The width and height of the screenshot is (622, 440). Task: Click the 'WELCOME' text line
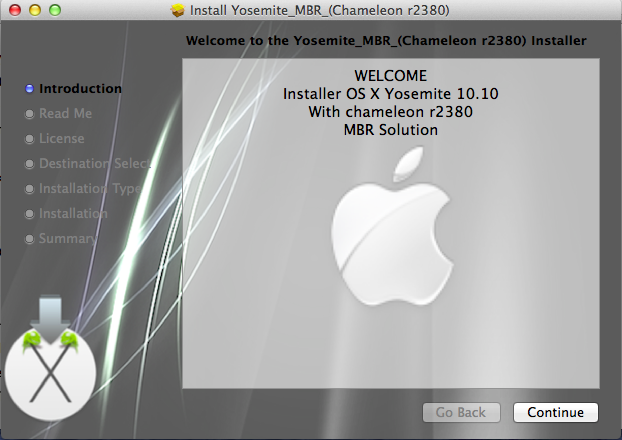pyautogui.click(x=391, y=75)
